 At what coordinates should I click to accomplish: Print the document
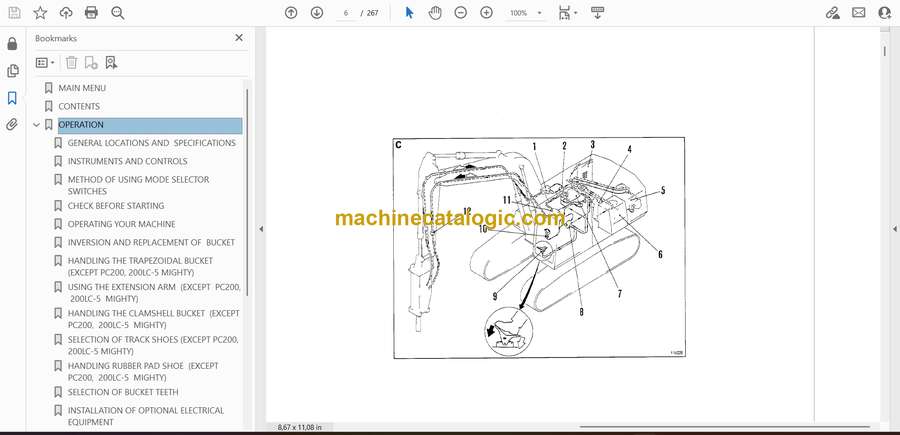pyautogui.click(x=91, y=13)
